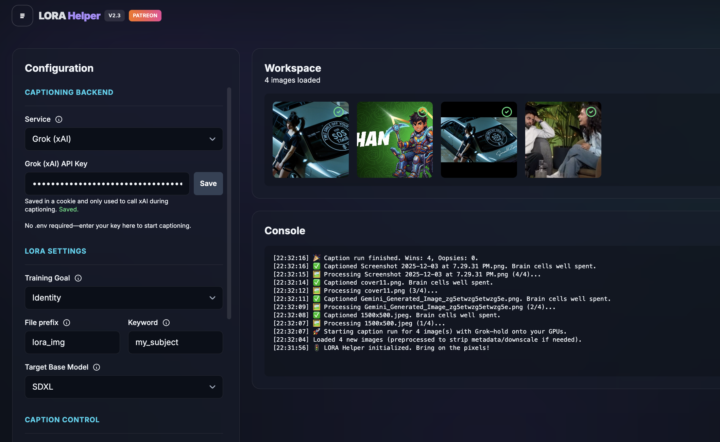Click the 'No .env required' hint text
The image size is (720, 442).
(108, 226)
